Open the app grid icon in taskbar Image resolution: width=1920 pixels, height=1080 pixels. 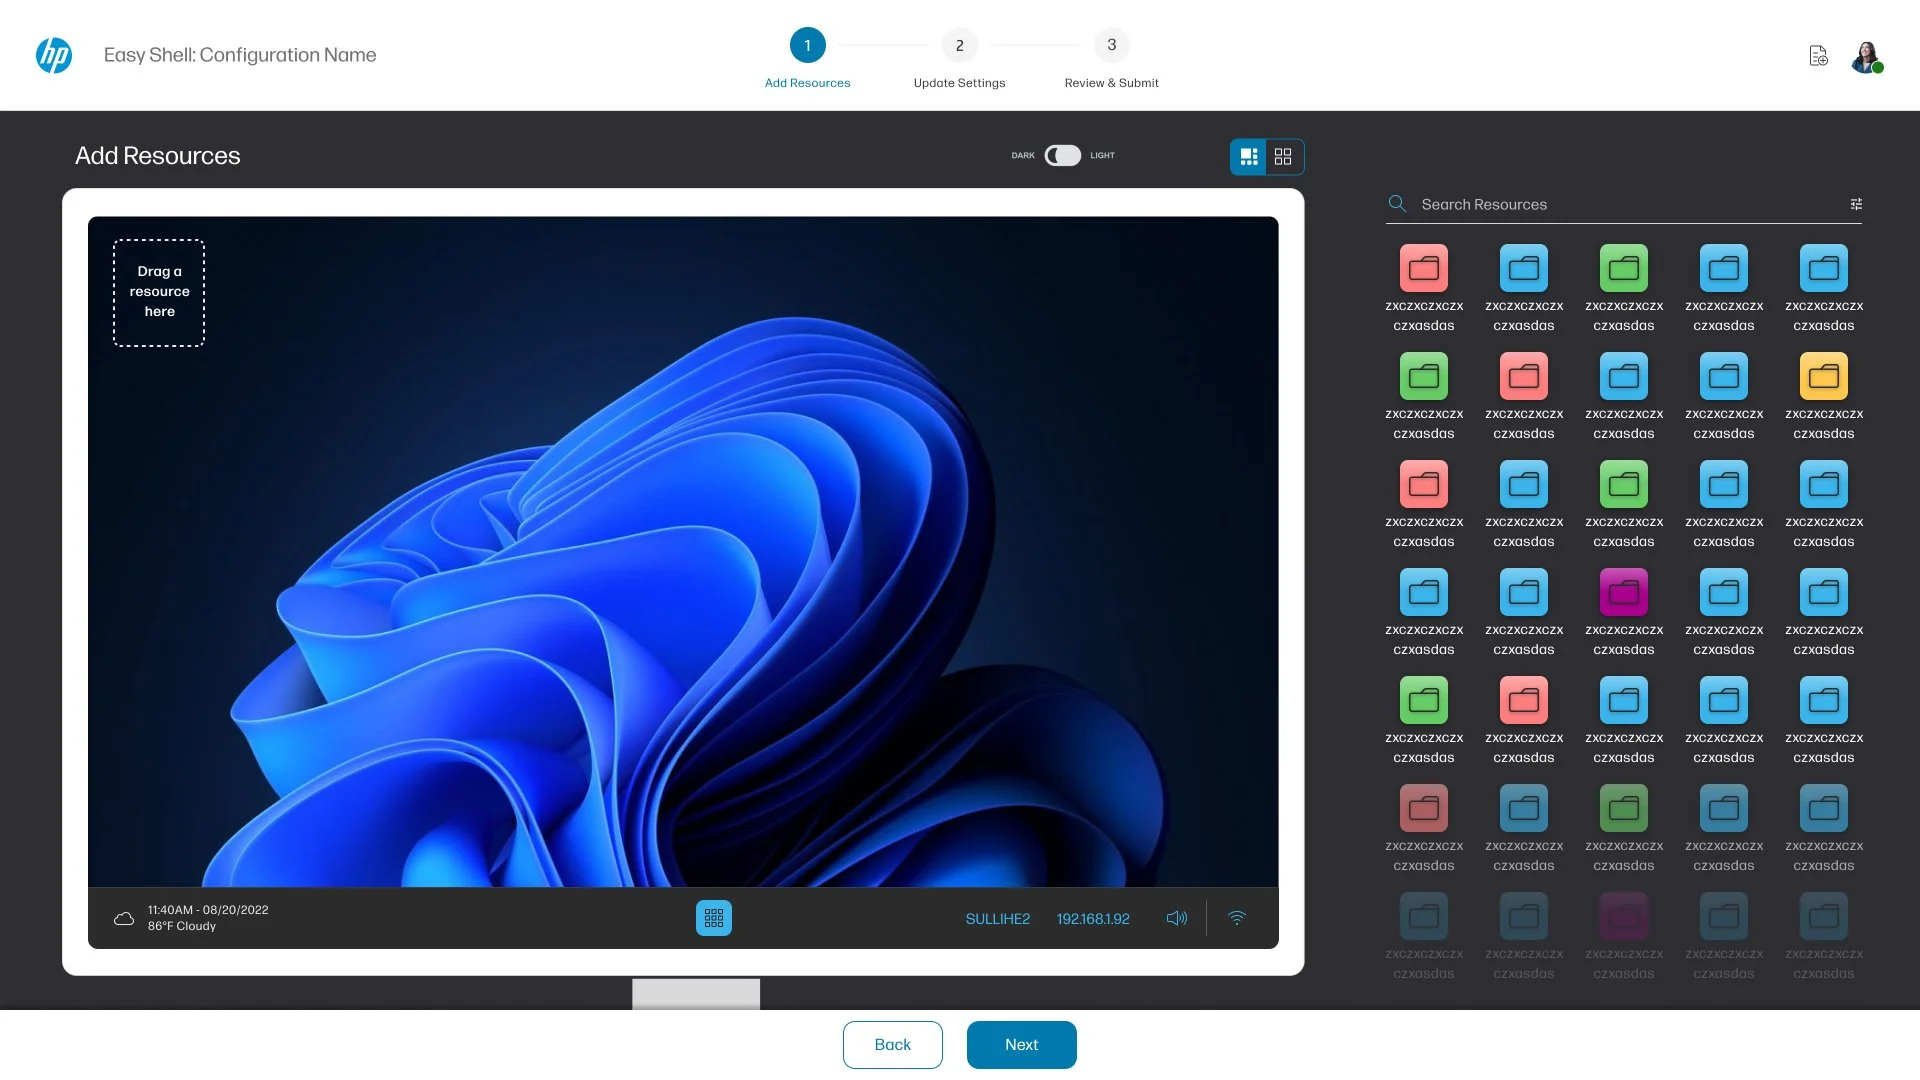coord(713,918)
